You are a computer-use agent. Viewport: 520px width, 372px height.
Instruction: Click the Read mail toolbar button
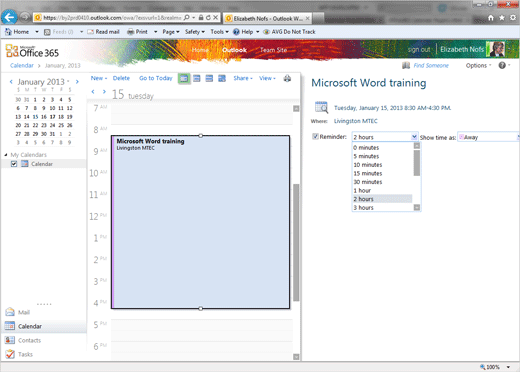[x=103, y=32]
